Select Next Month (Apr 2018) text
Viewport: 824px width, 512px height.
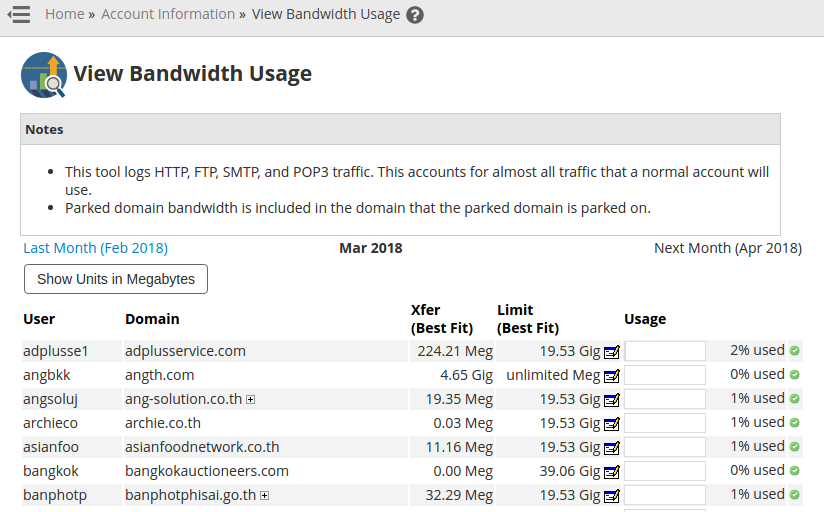click(727, 248)
